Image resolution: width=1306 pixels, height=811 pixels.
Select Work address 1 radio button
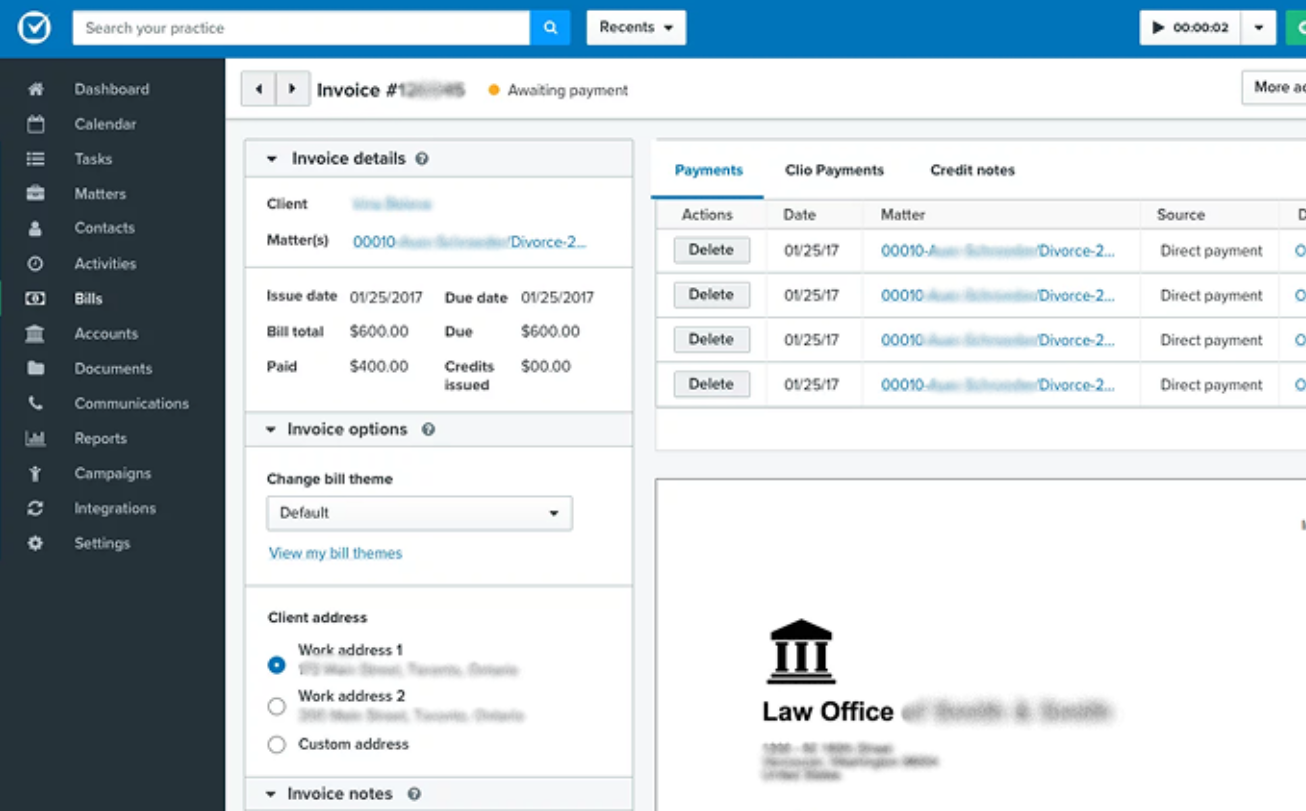277,665
